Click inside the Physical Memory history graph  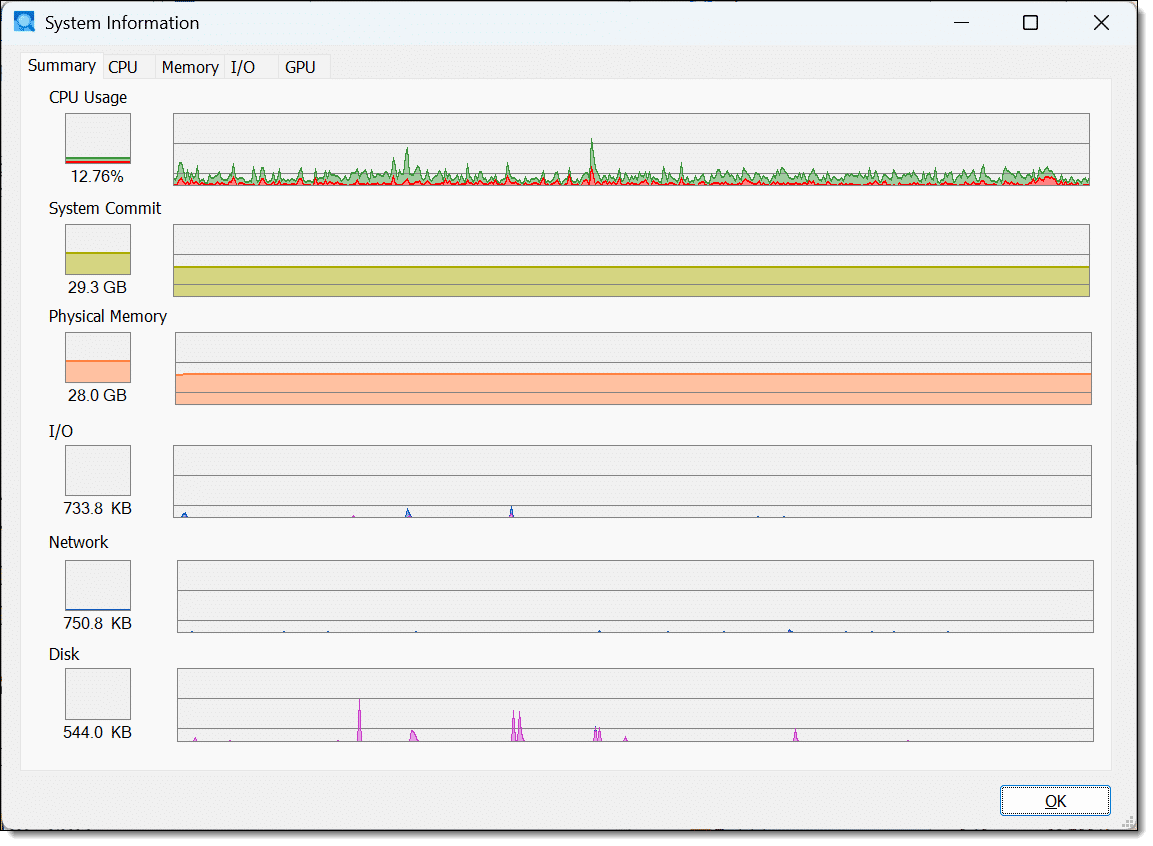(633, 368)
